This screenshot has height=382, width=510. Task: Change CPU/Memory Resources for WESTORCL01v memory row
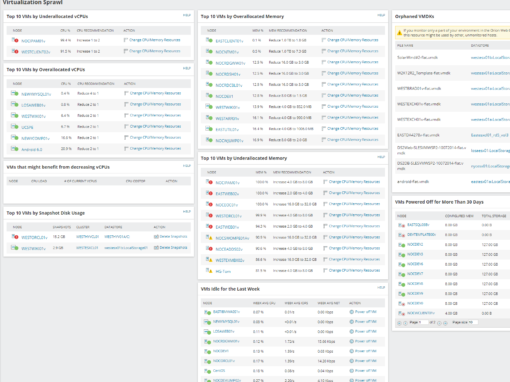coord(355,215)
